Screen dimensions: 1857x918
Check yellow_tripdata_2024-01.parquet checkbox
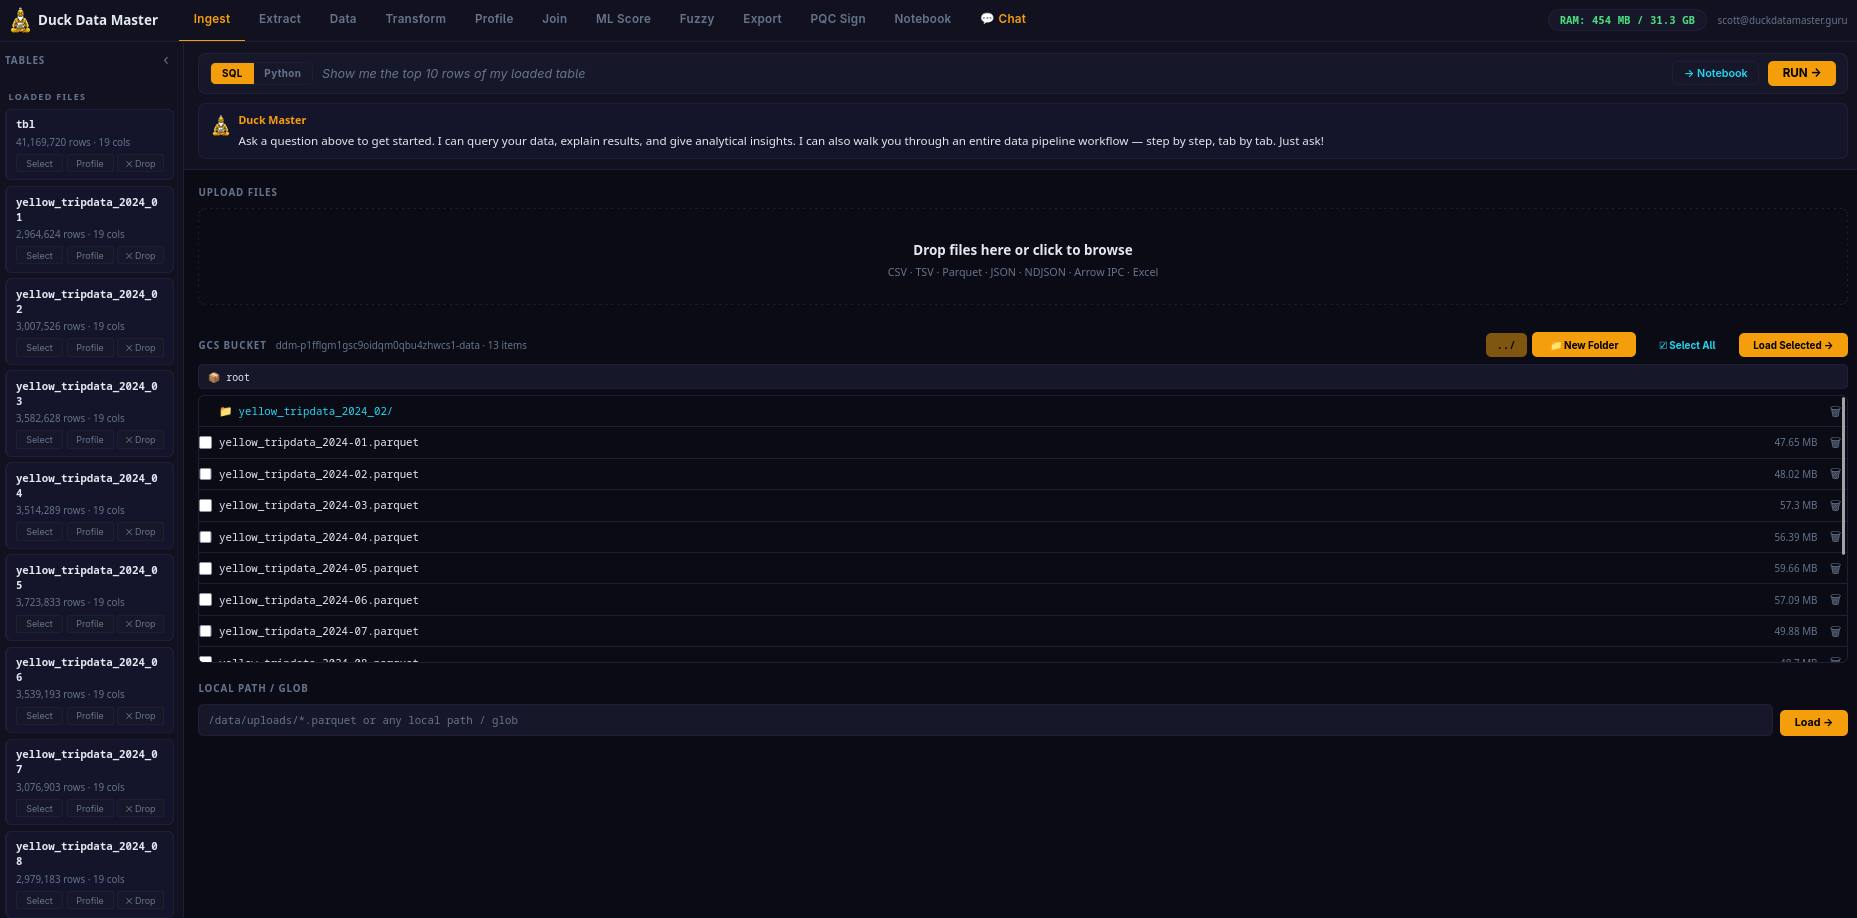(x=205, y=442)
